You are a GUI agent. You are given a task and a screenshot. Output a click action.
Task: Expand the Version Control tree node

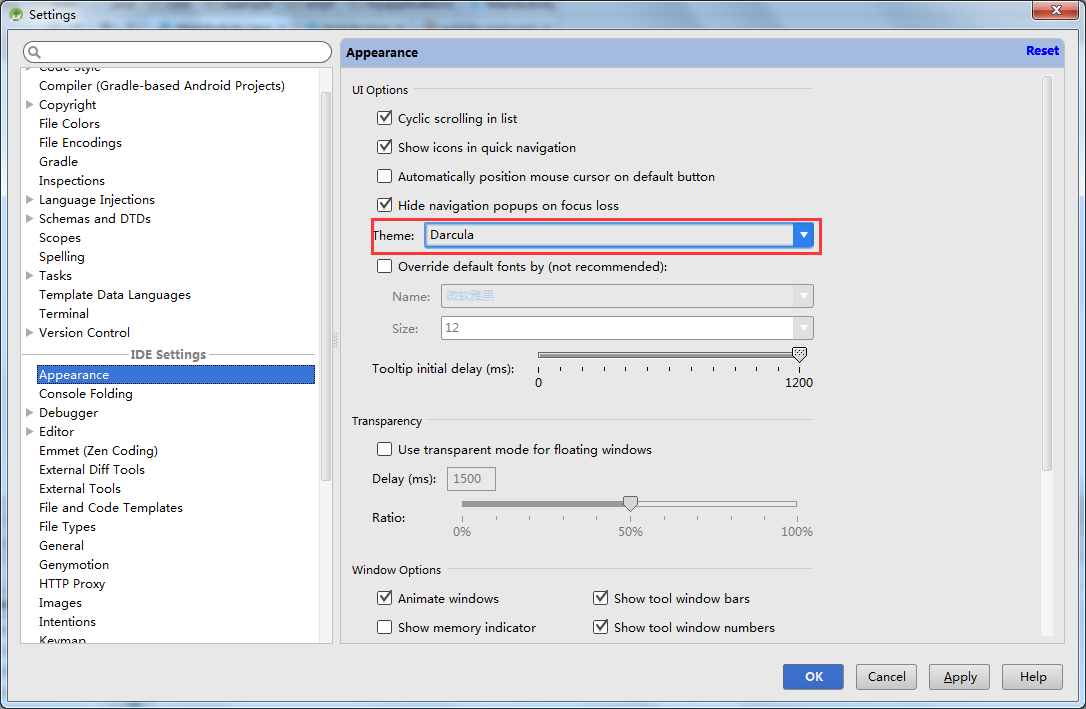click(30, 333)
